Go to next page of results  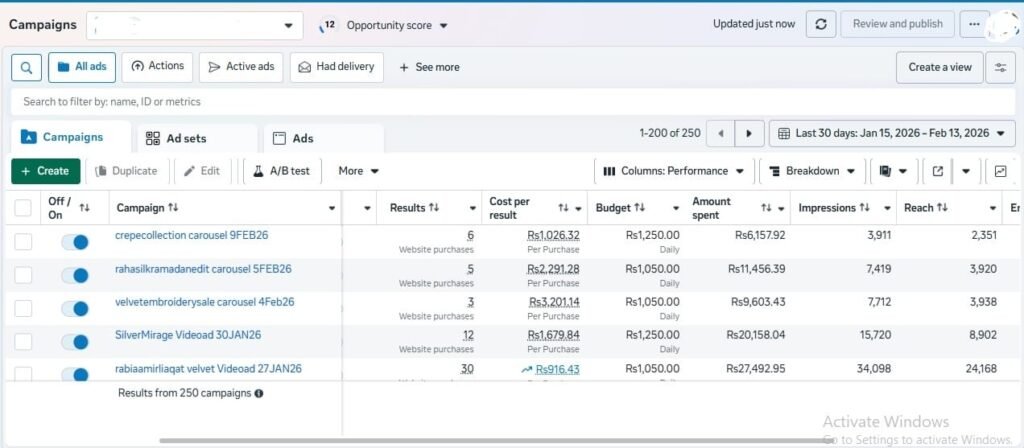748,133
